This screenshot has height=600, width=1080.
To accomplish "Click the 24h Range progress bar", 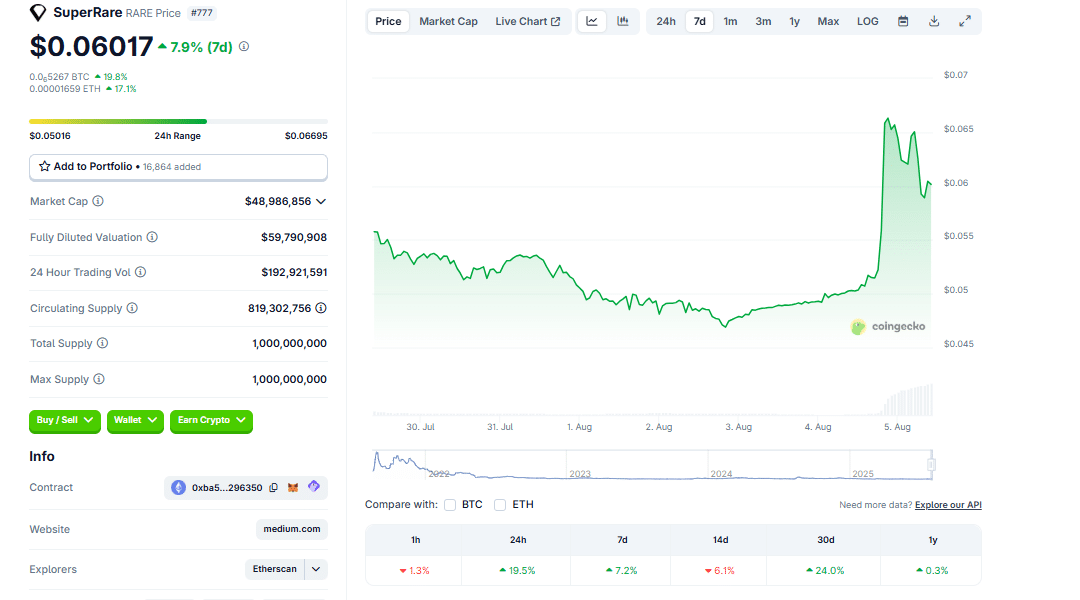I will (x=178, y=121).
